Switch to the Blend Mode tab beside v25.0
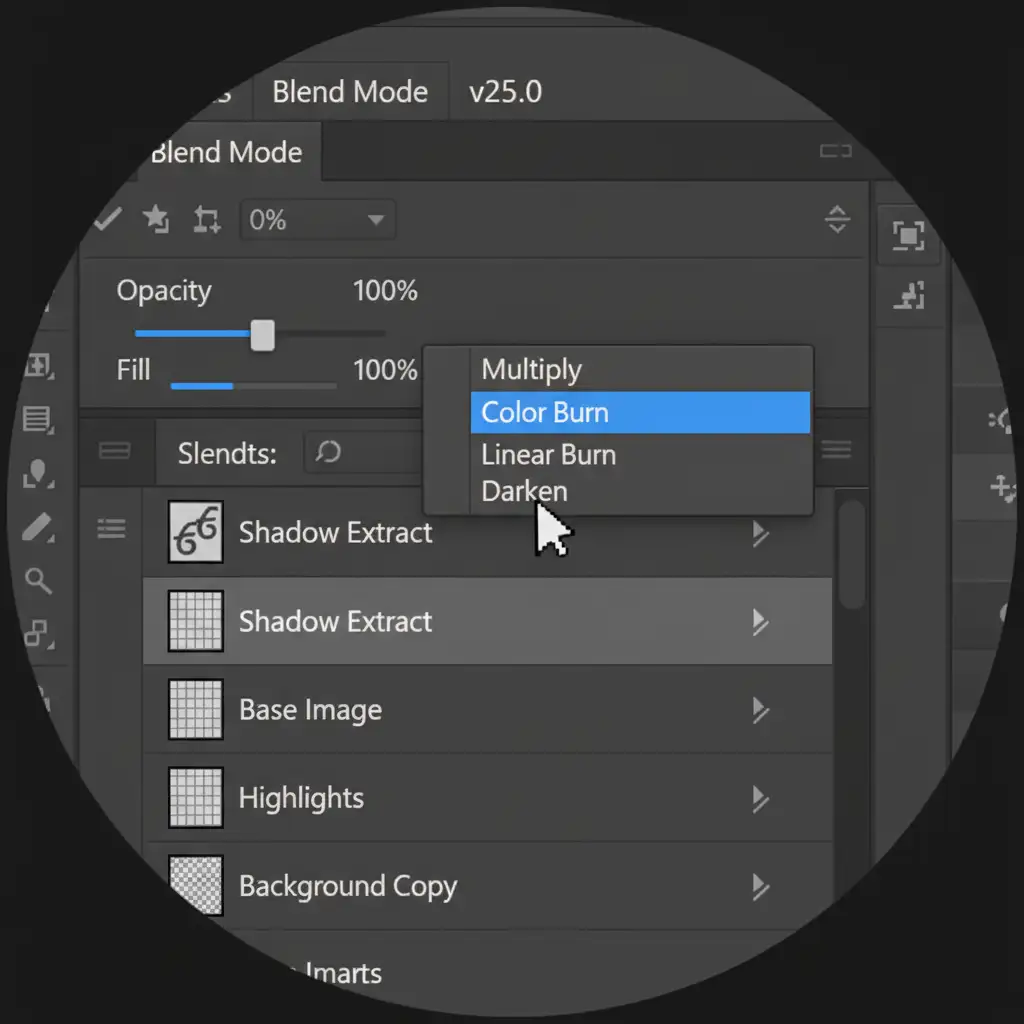1024x1024 pixels. point(350,92)
